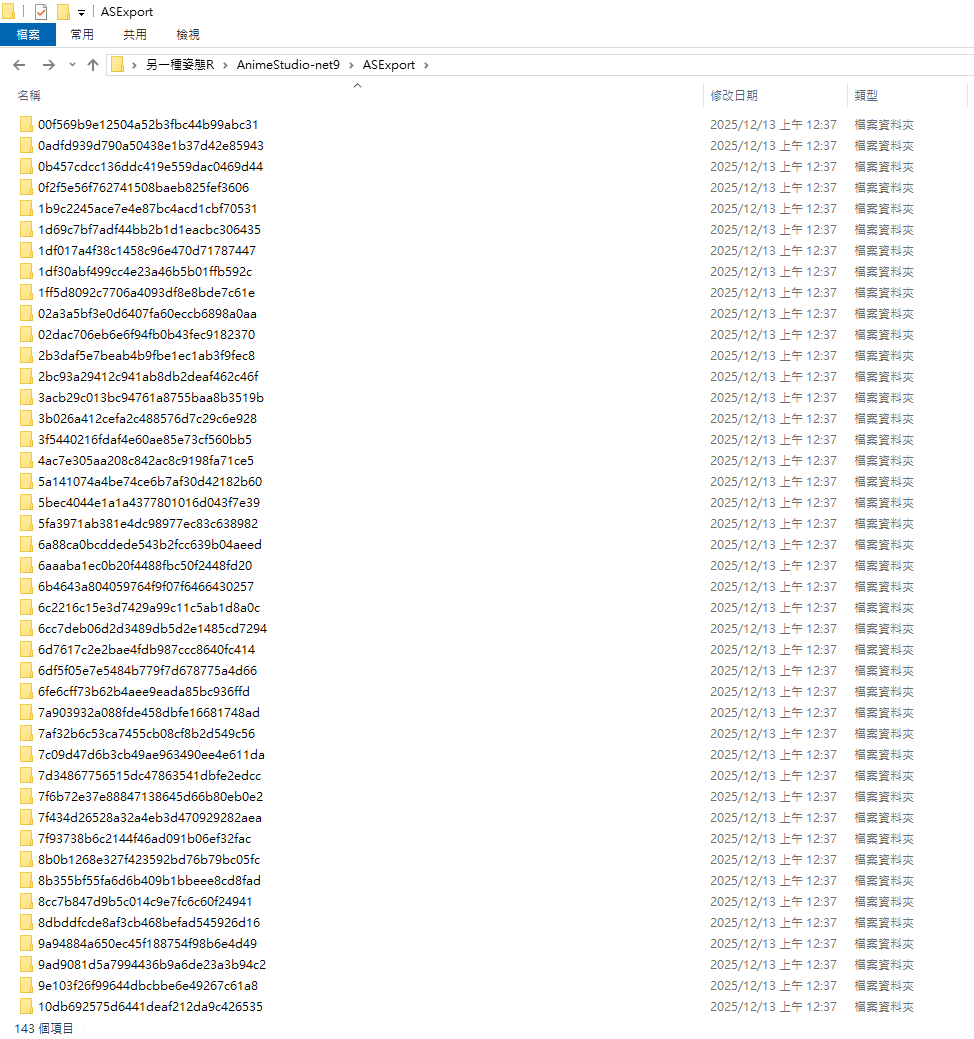Viewport: 974px width, 1039px height.
Task: Click the Back navigation arrow
Action: [x=19, y=65]
